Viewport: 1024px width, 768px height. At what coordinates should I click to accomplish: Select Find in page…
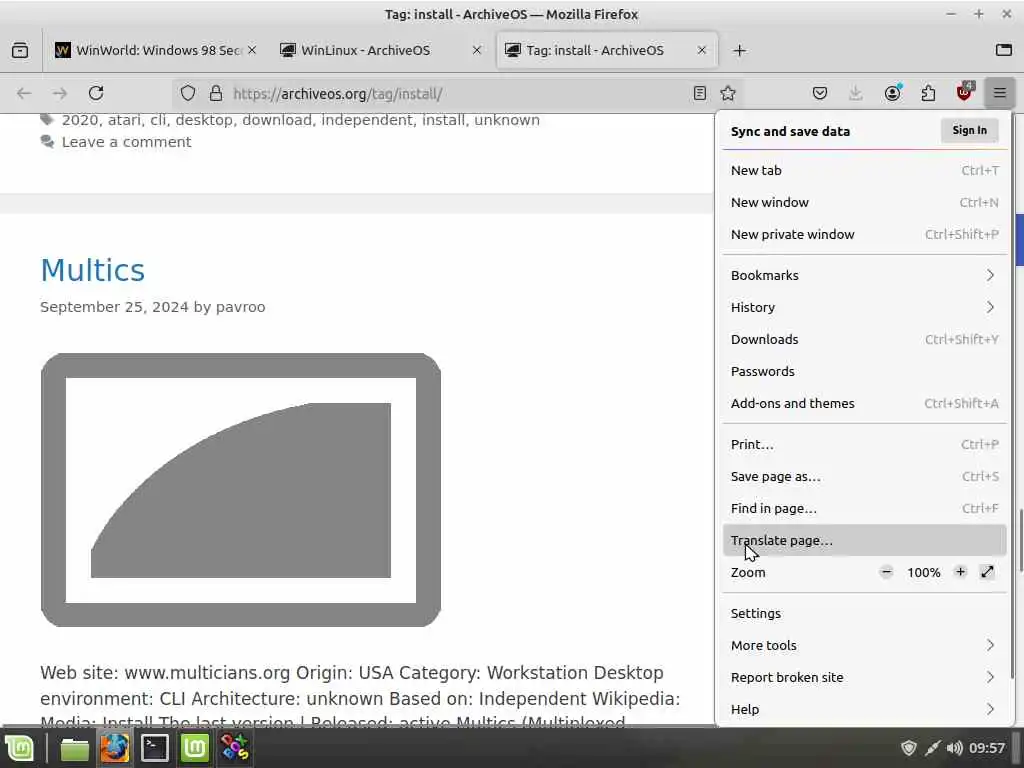(864, 509)
